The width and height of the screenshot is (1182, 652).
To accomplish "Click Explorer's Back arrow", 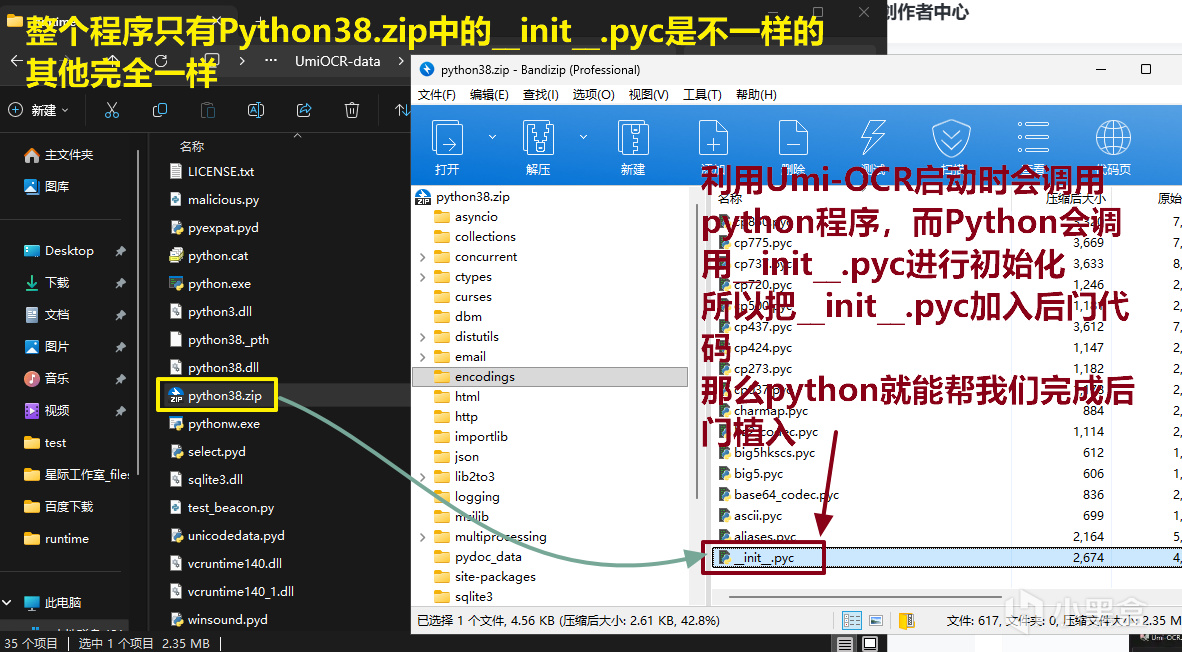I will (x=17, y=60).
